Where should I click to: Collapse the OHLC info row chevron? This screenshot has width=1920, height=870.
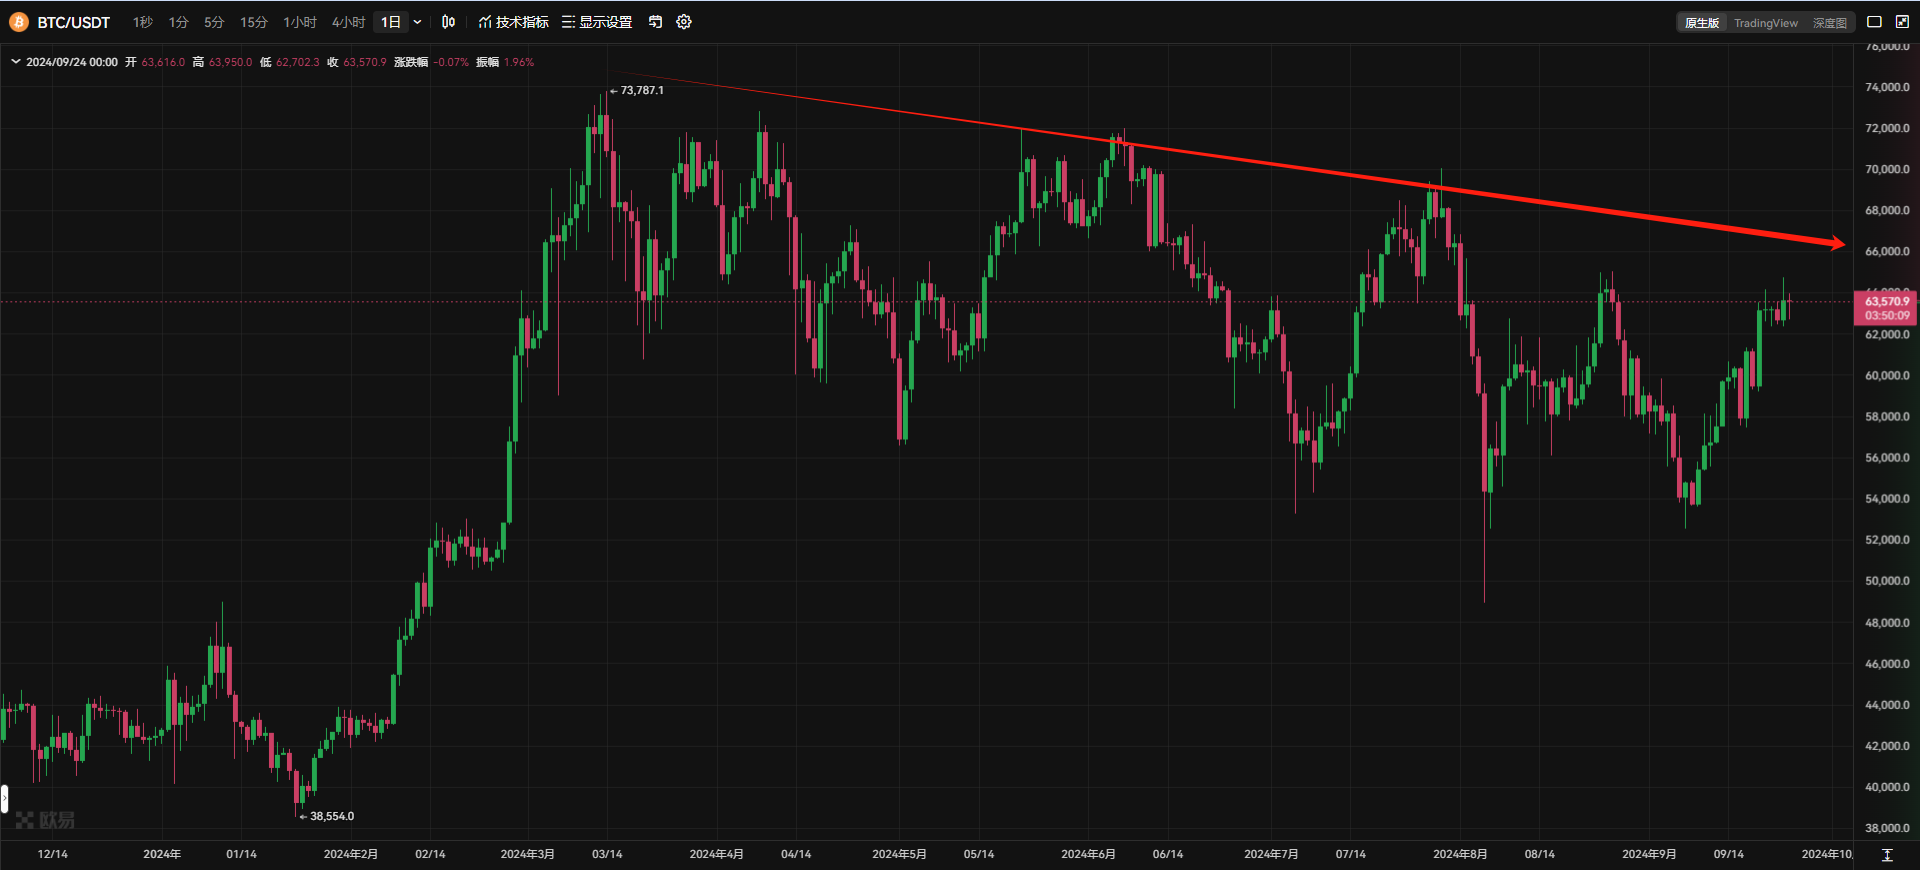(16, 62)
